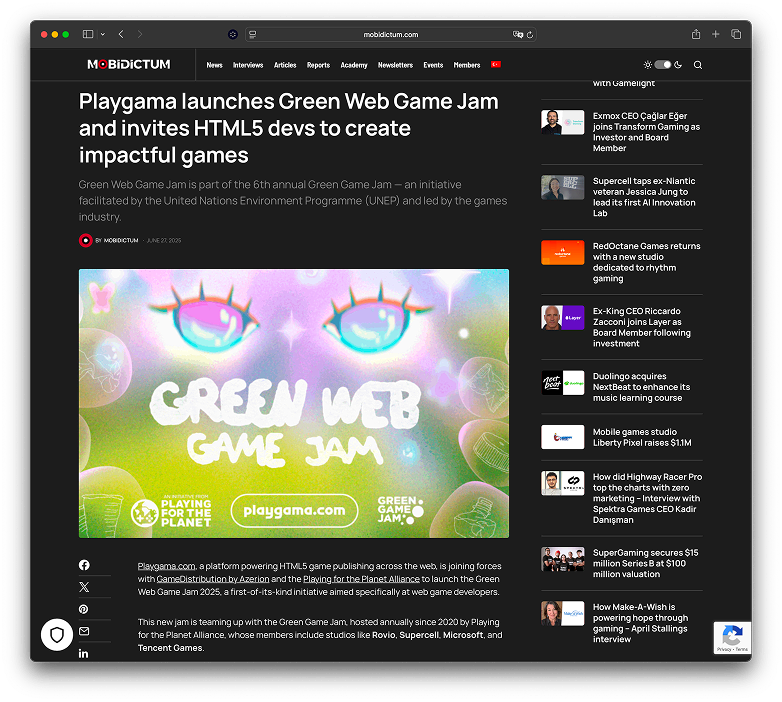This screenshot has height=702, width=782.
Task: Follow the Playing for the Planet Alliance link
Action: (362, 579)
